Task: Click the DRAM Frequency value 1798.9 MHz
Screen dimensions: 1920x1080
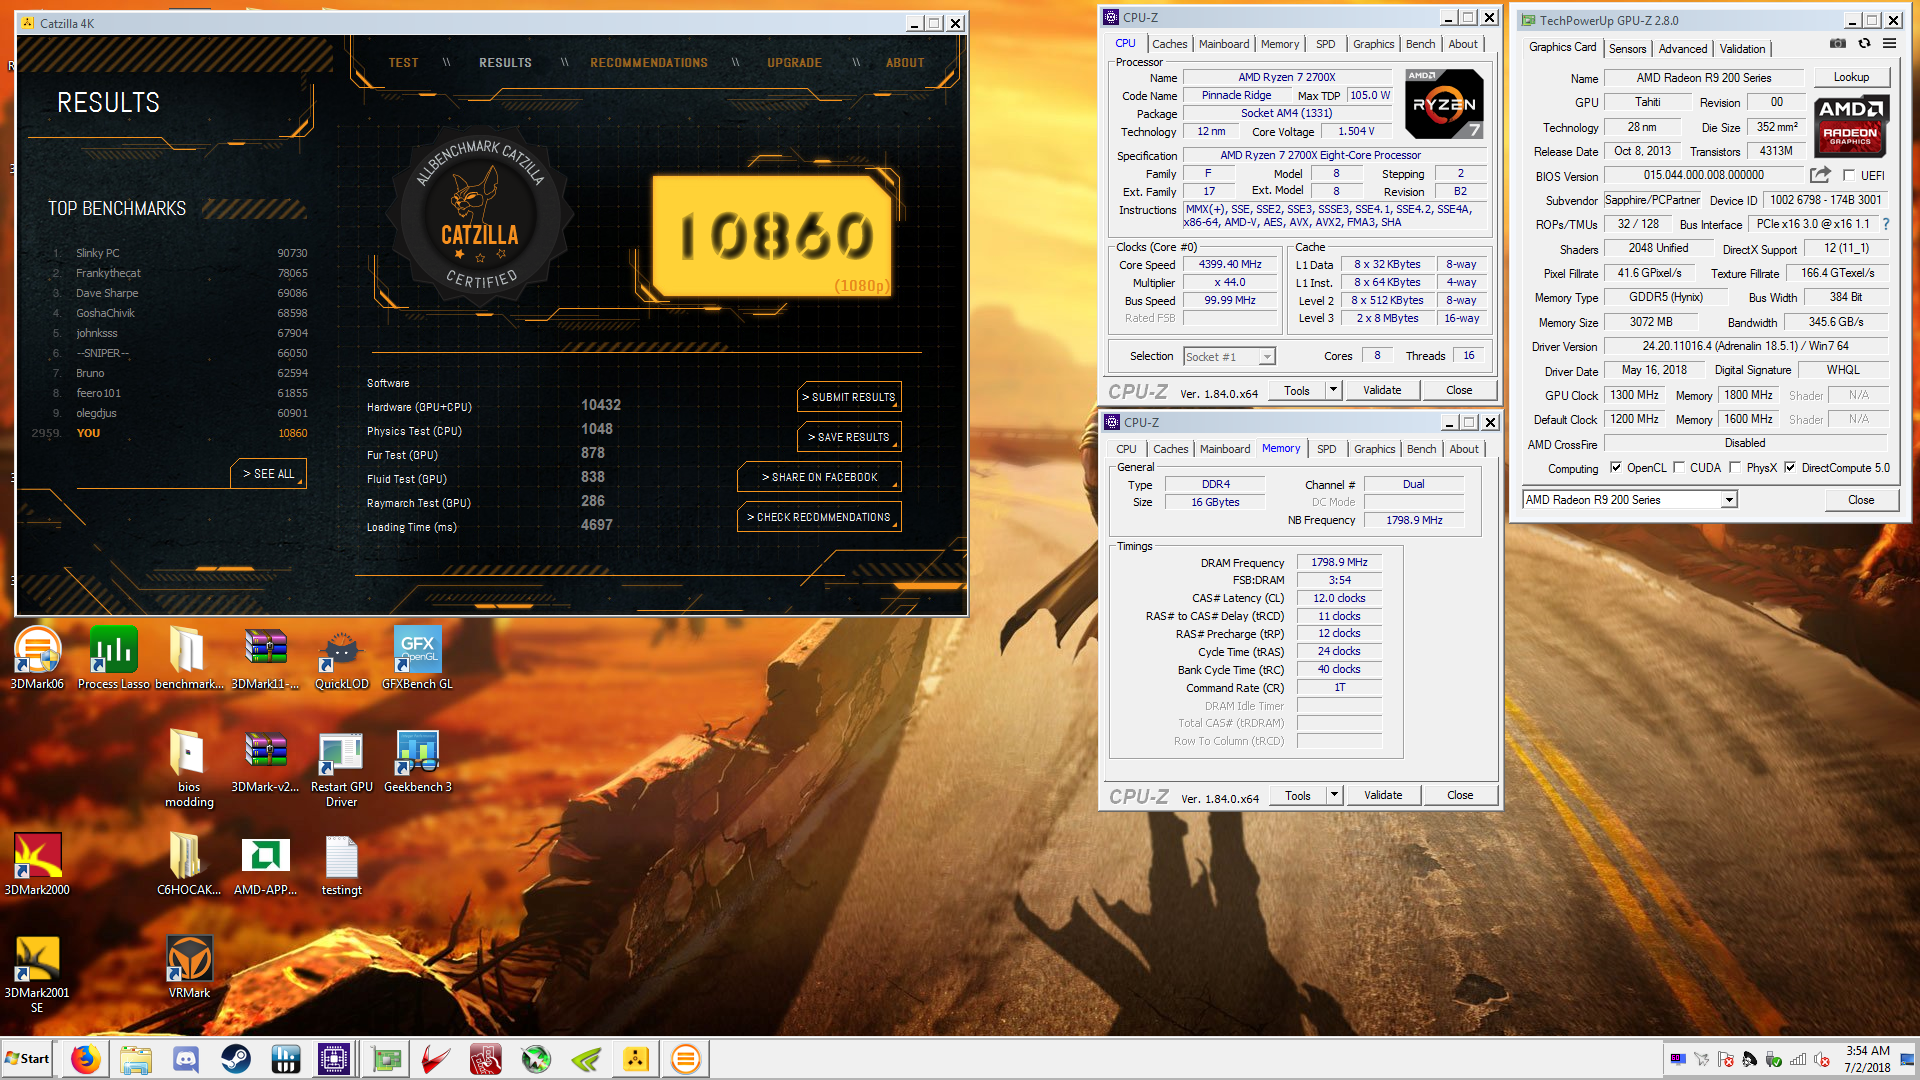Action: [x=1339, y=563]
